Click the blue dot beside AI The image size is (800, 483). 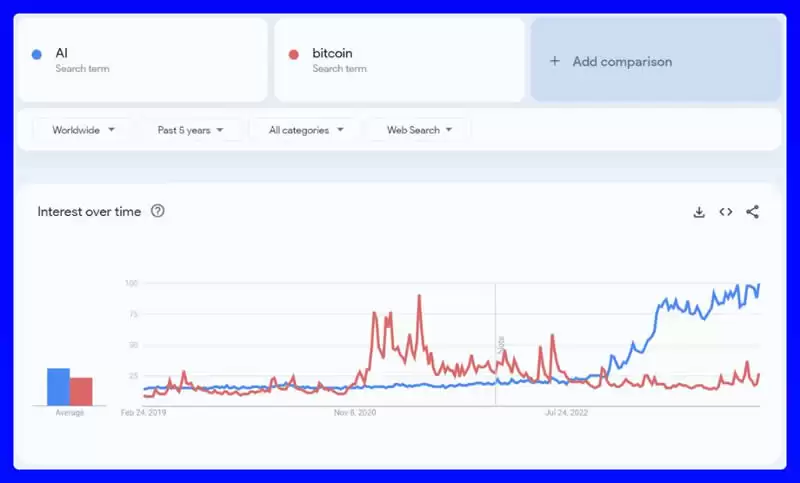click(x=37, y=54)
